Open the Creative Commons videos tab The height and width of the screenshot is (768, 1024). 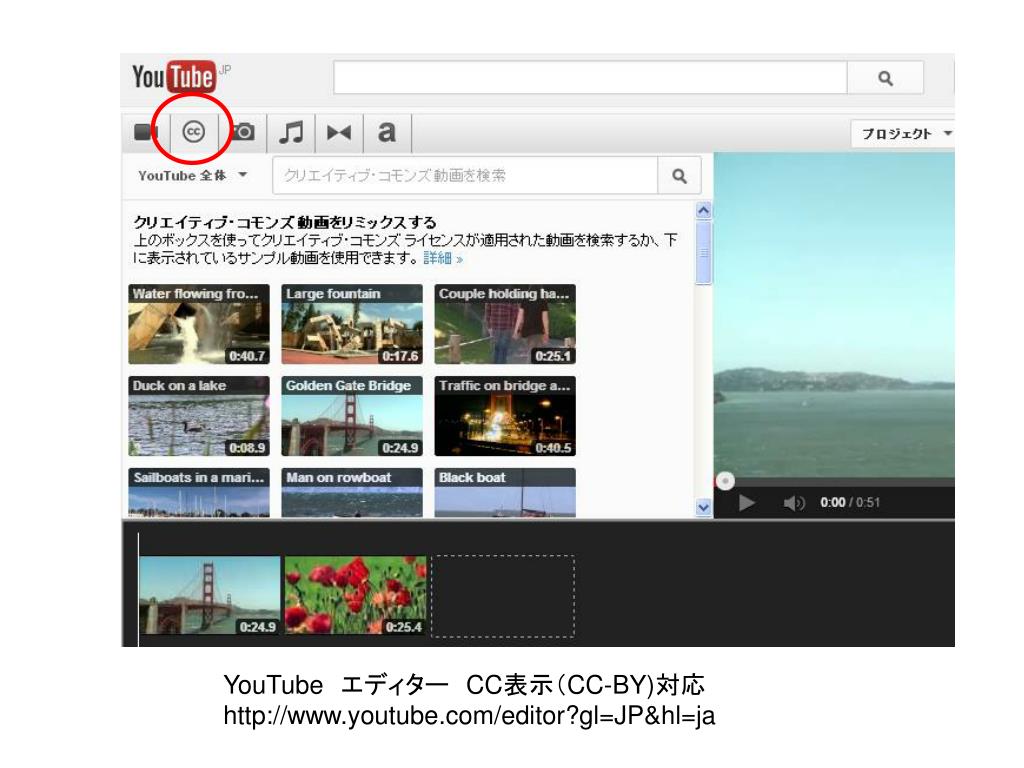click(194, 132)
